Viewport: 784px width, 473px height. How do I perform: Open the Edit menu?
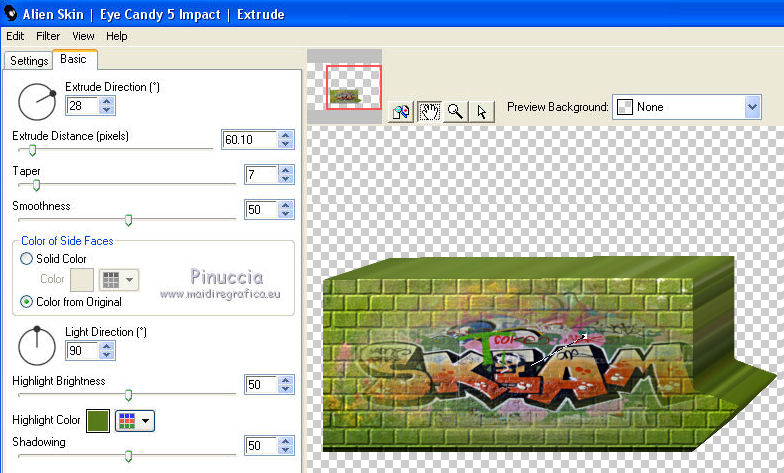(15, 36)
